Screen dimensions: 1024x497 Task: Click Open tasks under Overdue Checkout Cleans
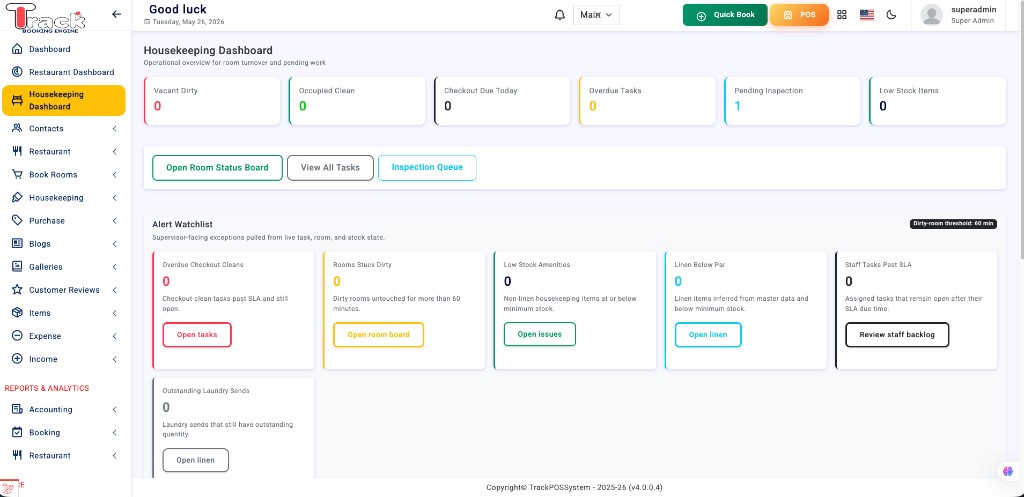197,334
